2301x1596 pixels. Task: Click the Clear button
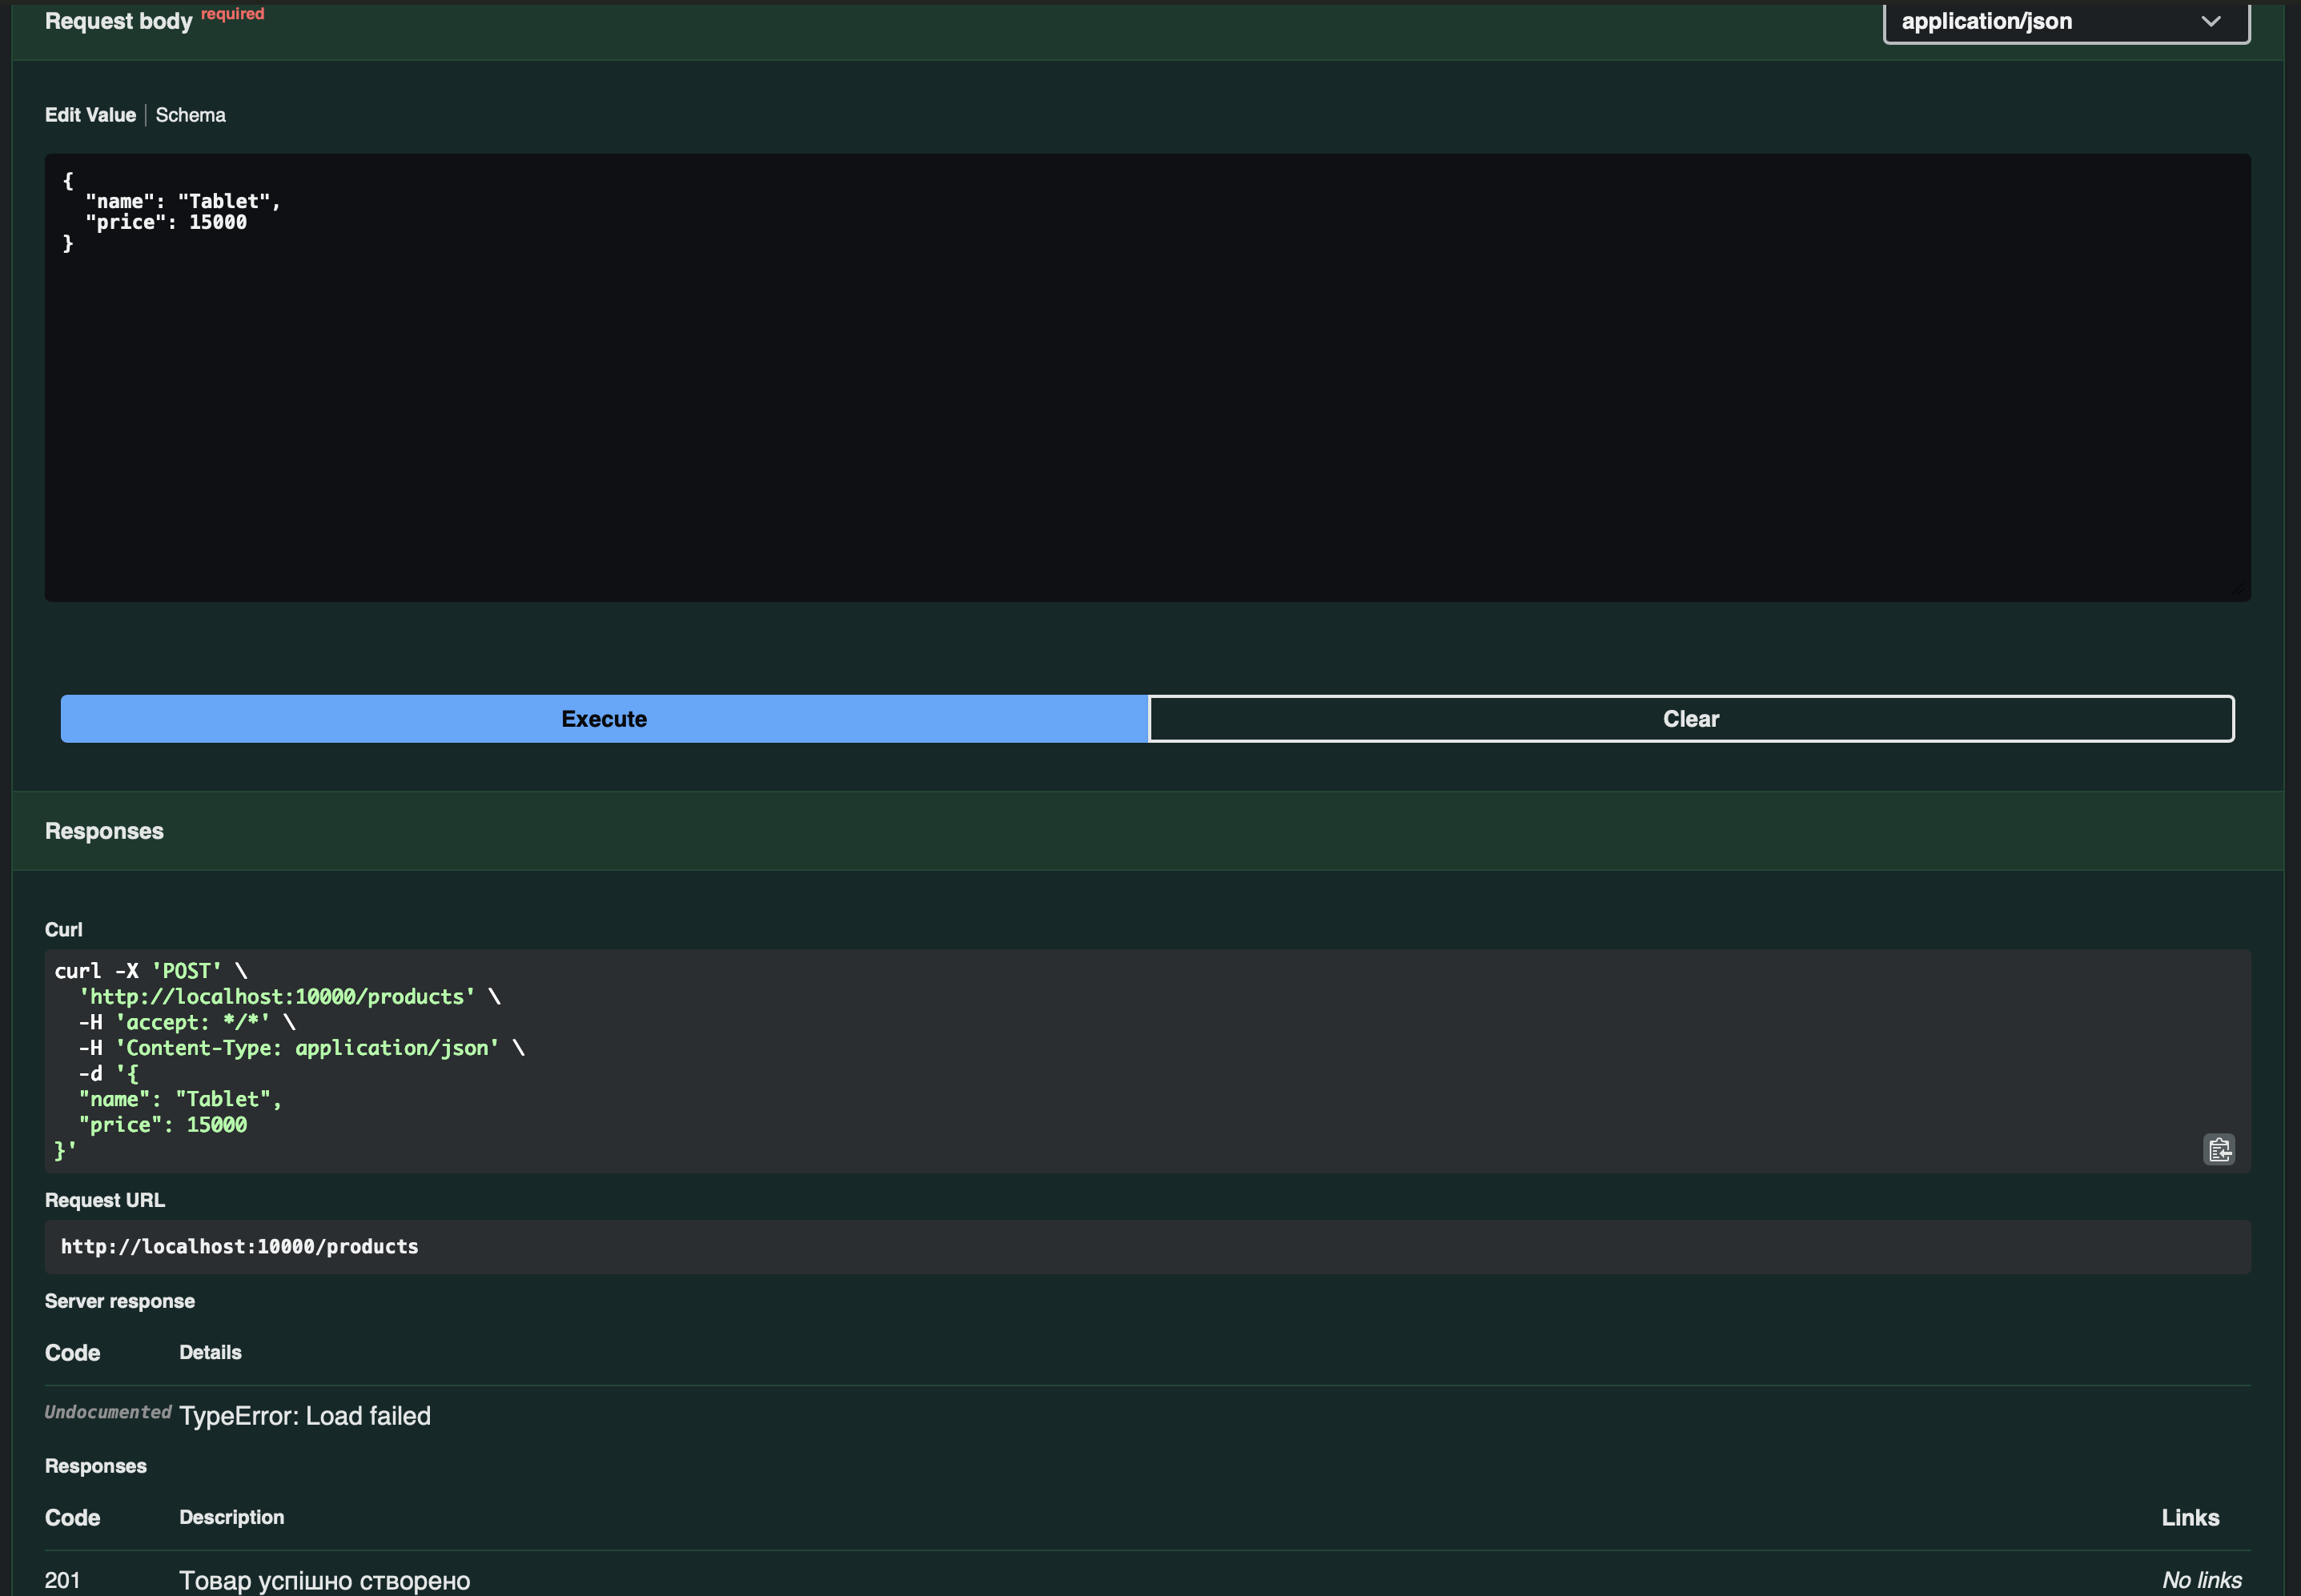coord(1691,718)
